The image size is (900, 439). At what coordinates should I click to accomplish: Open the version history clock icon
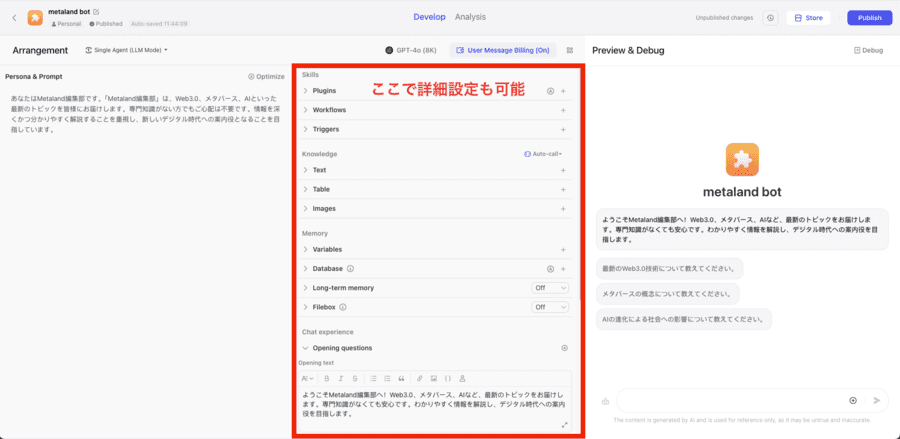point(770,18)
